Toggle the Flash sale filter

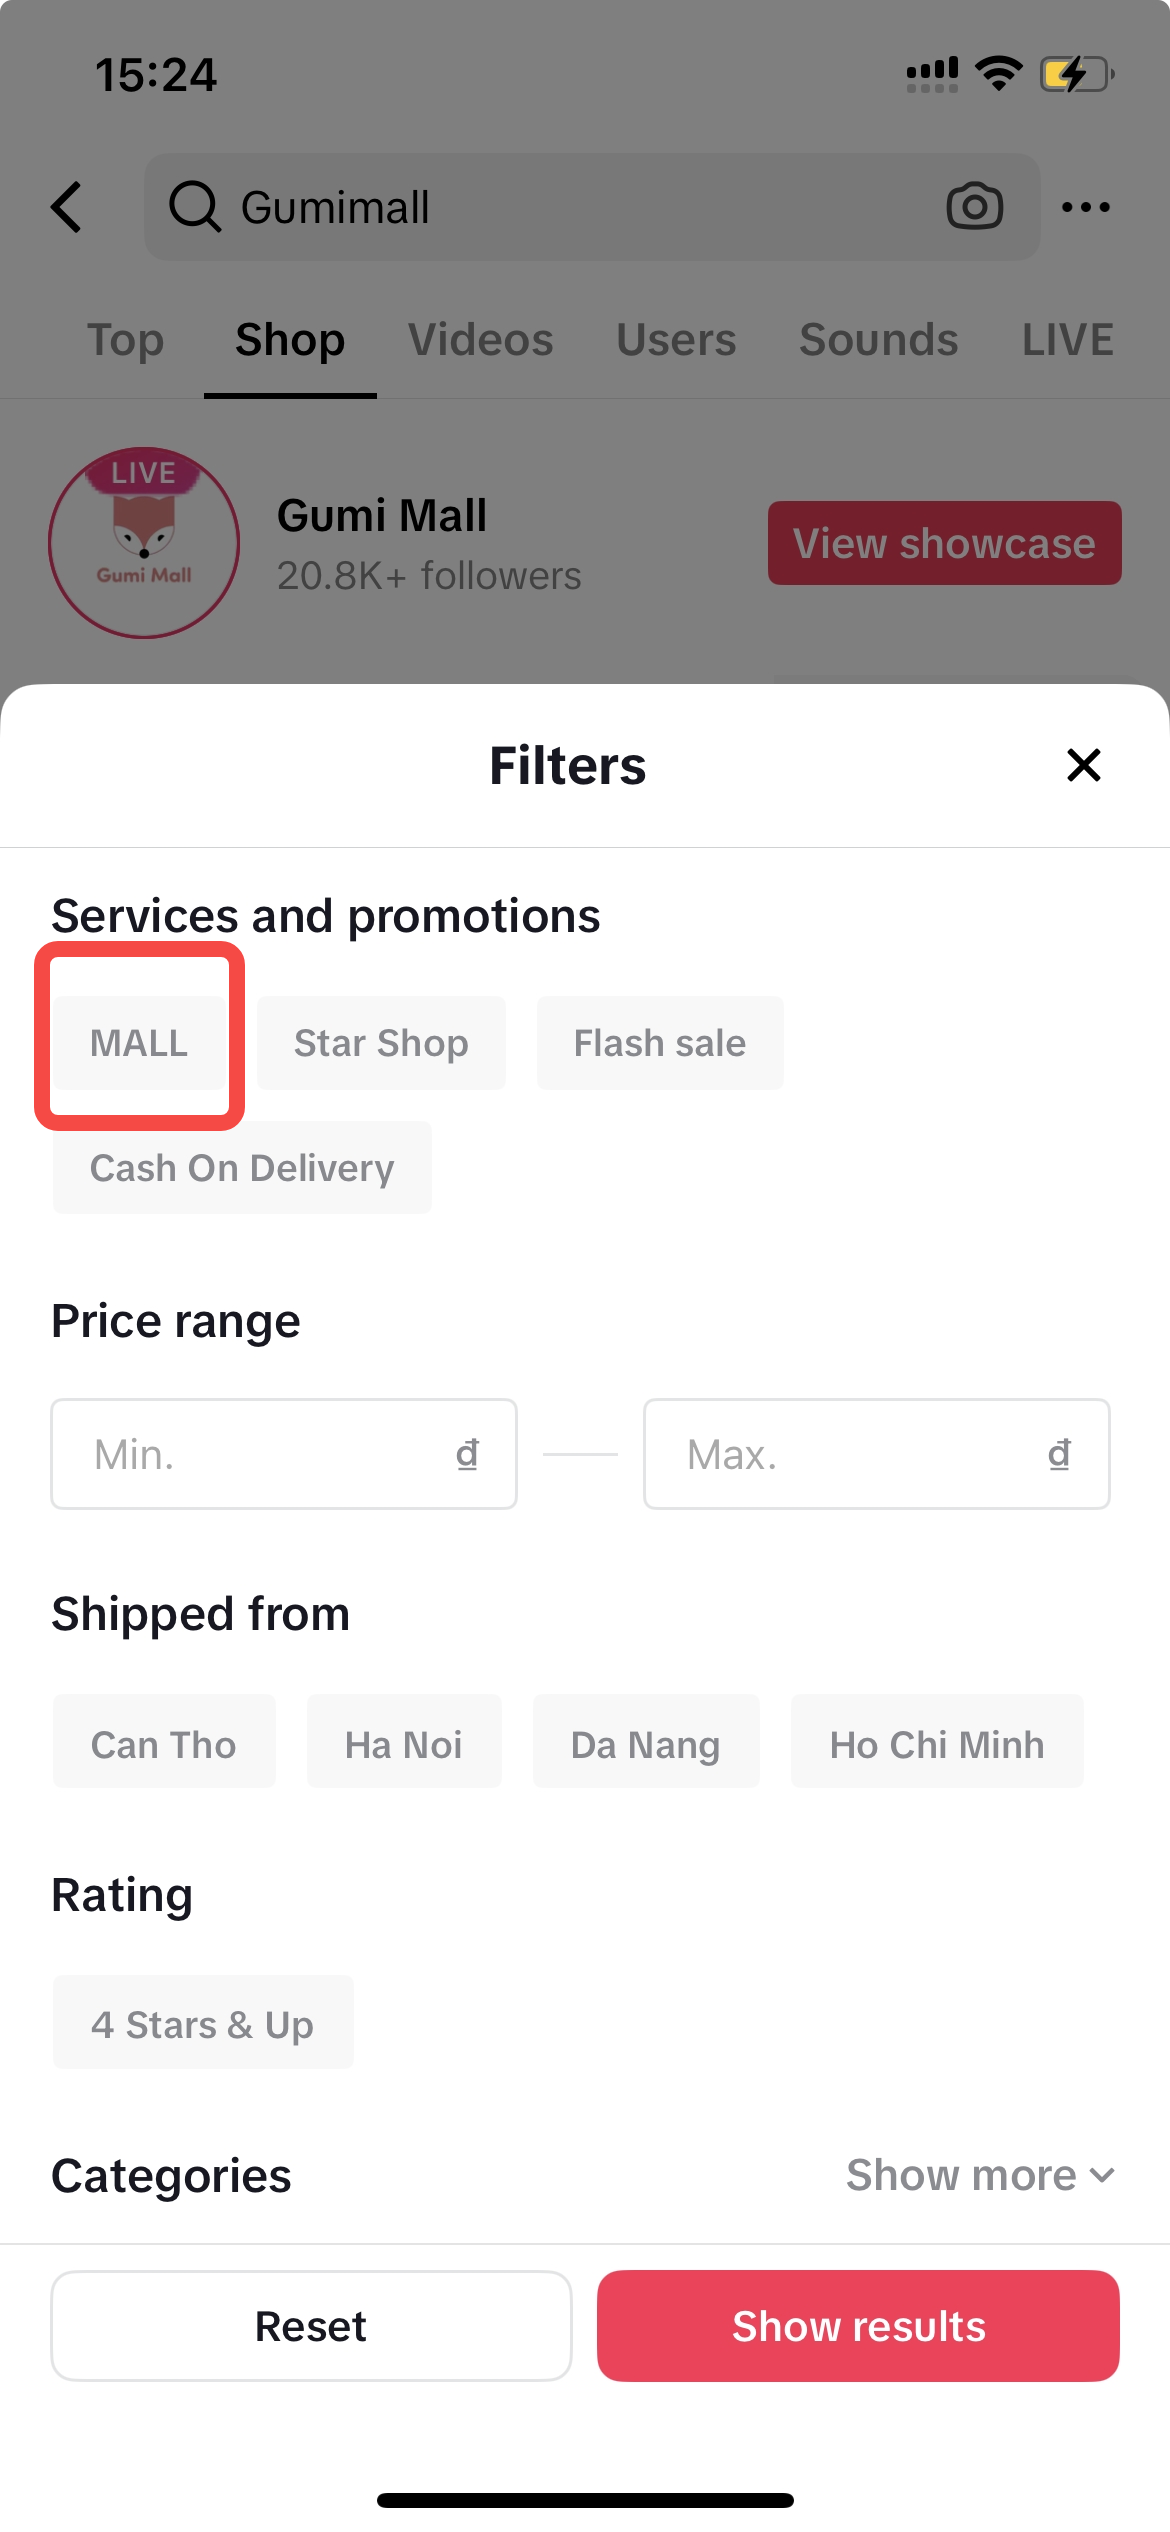(x=660, y=1043)
